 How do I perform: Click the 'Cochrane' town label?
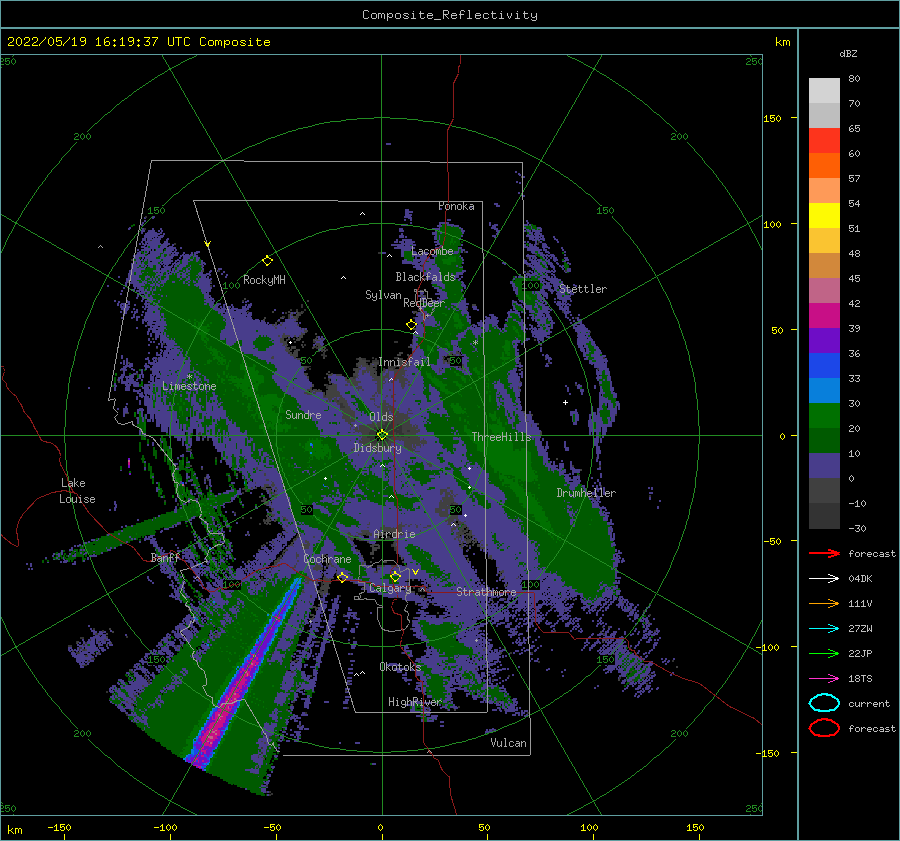click(327, 559)
